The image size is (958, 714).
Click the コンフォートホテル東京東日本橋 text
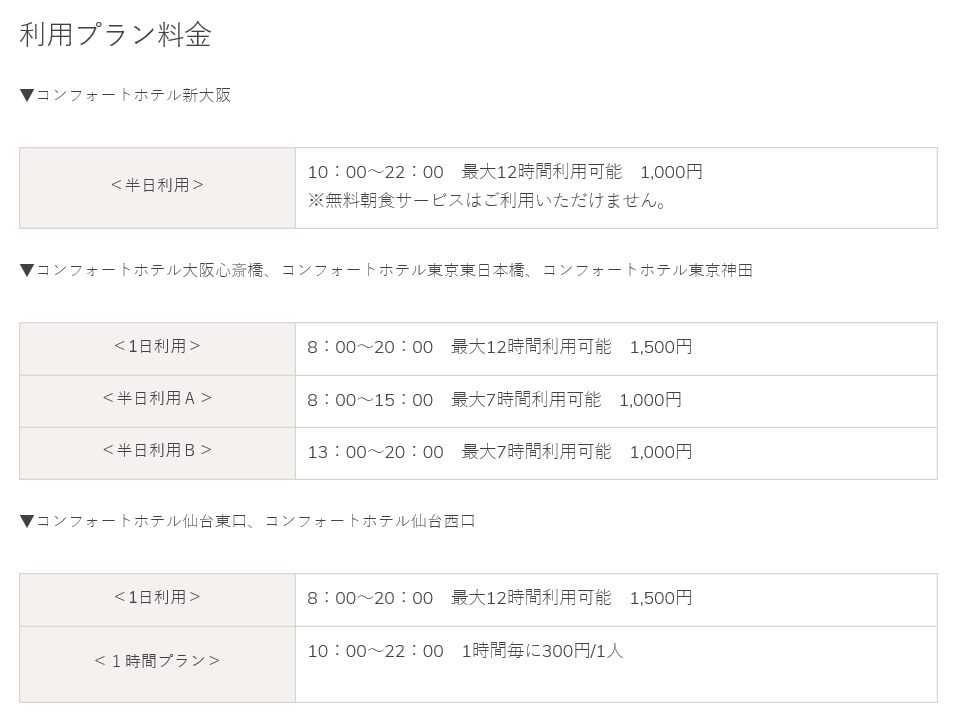403,270
